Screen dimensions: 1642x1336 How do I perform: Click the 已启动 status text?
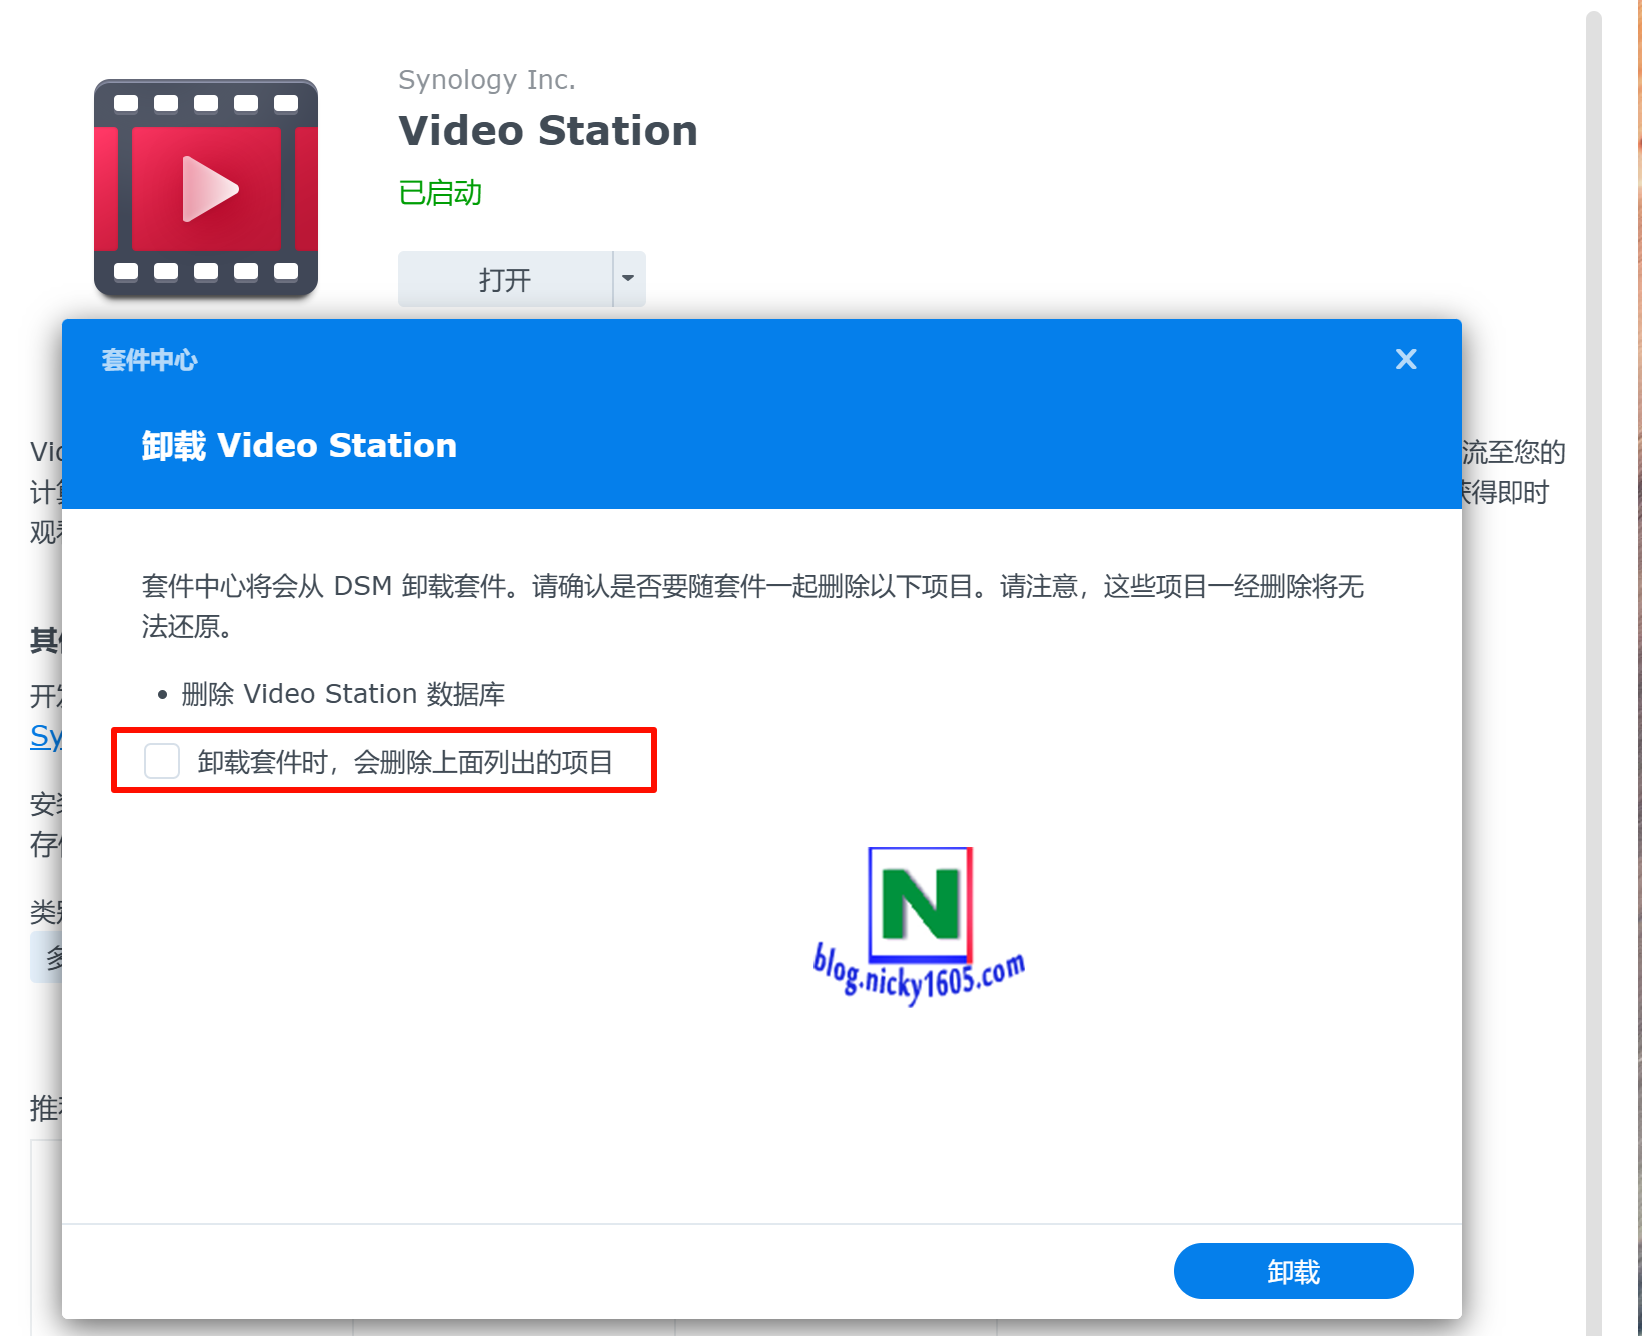(x=440, y=192)
